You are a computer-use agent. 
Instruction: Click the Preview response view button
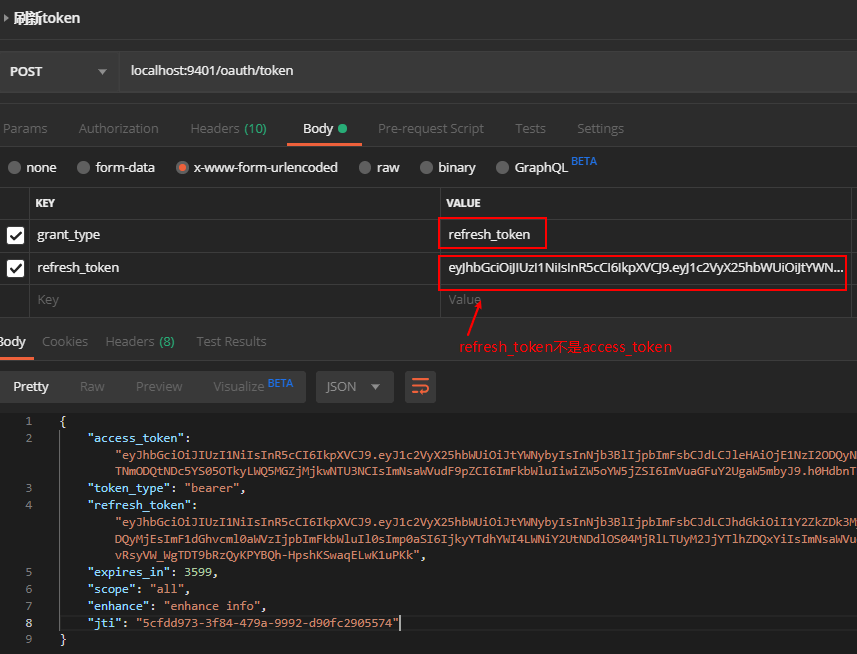pyautogui.click(x=159, y=387)
